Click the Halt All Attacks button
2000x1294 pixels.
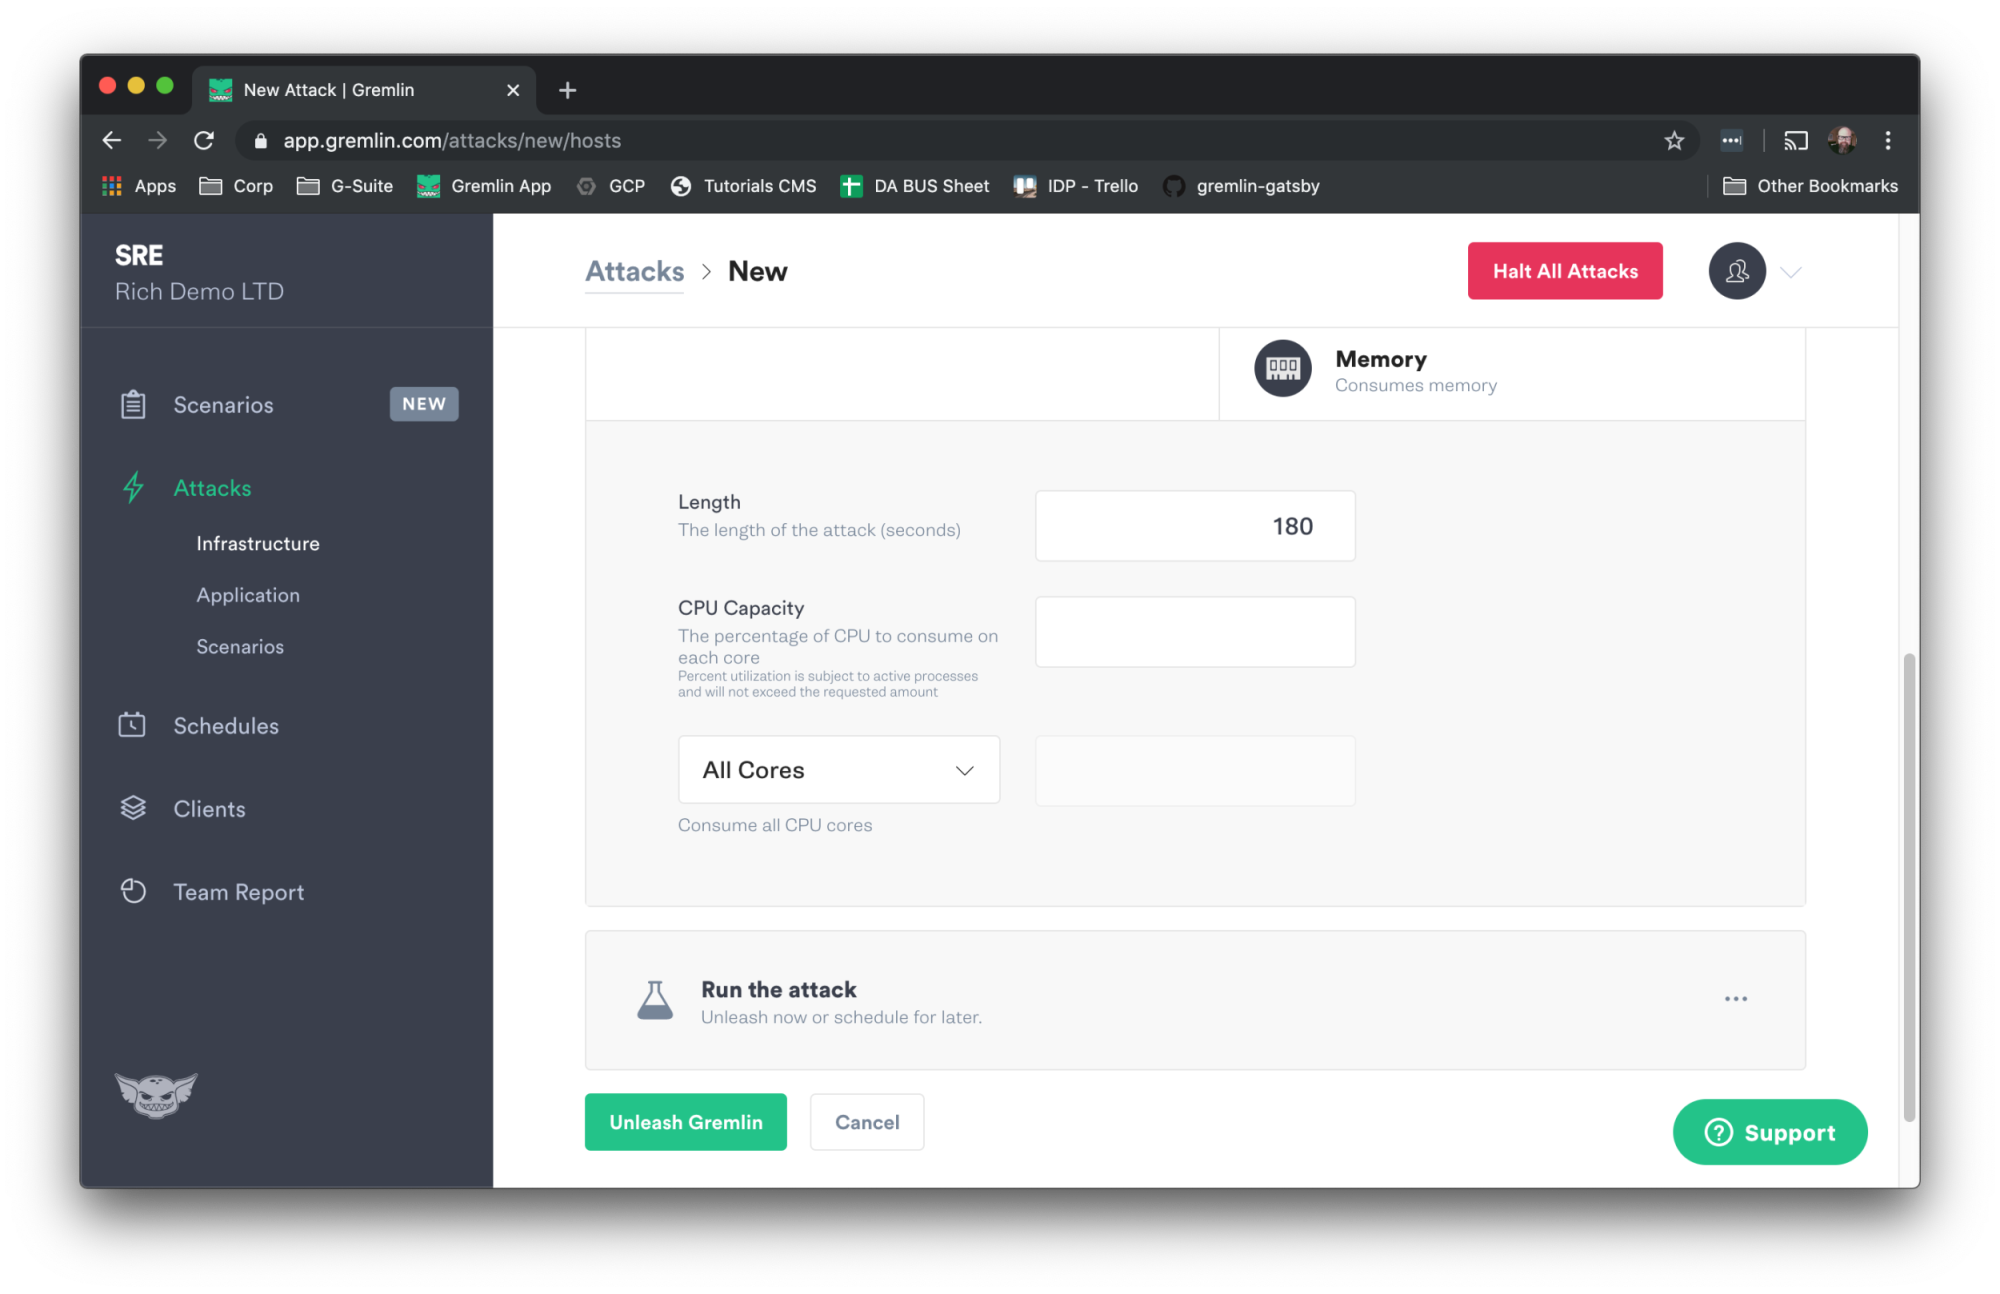(1566, 271)
